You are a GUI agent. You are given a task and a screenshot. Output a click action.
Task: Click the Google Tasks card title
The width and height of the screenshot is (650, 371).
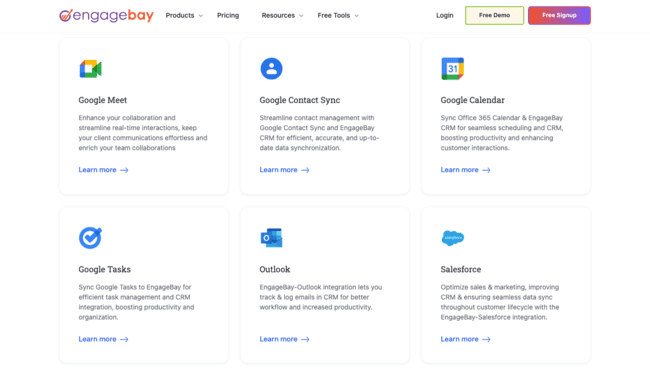tap(104, 269)
